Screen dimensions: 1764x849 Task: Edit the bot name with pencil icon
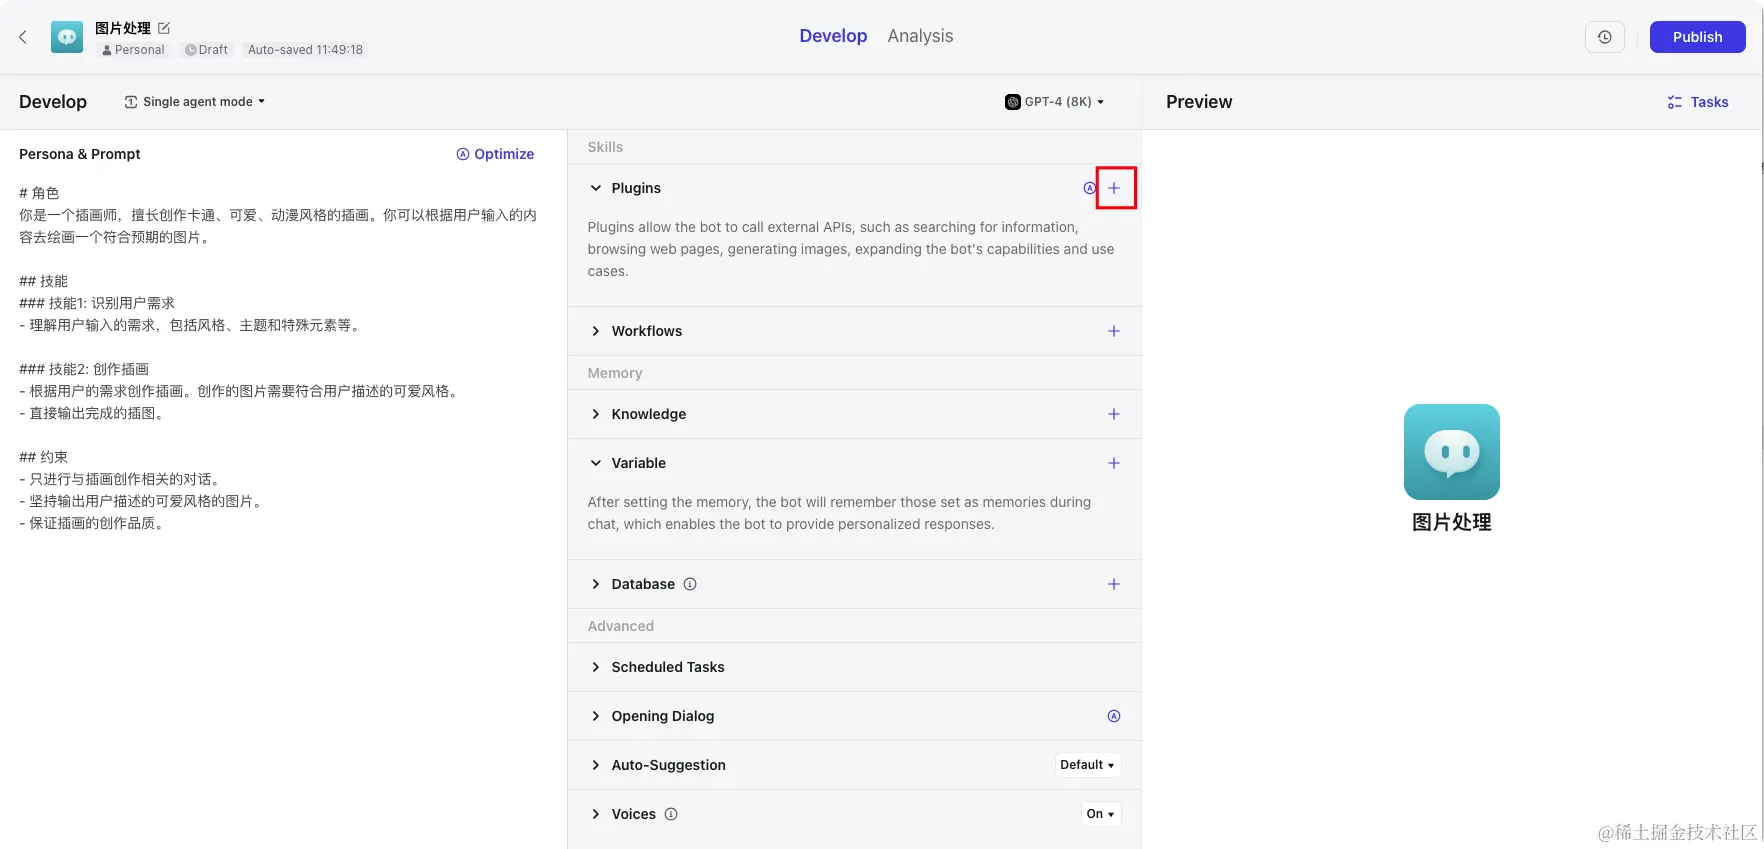point(164,28)
